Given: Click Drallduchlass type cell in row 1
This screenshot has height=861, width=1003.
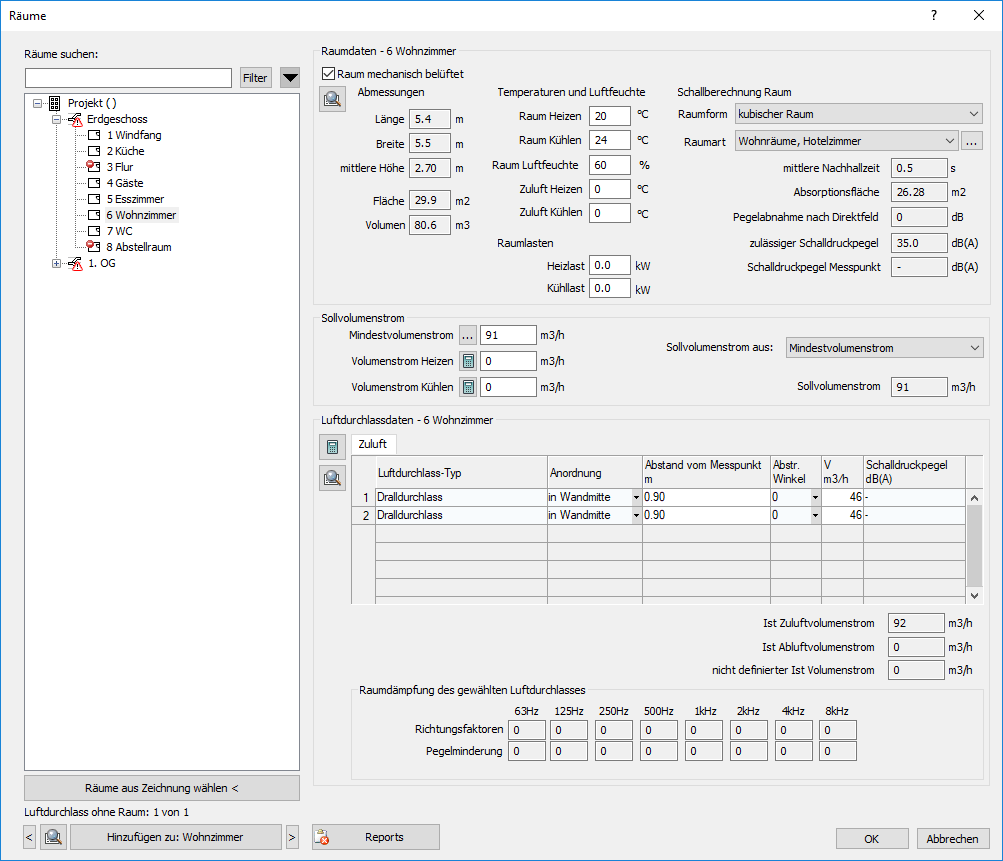Looking at the screenshot, I should 461,497.
